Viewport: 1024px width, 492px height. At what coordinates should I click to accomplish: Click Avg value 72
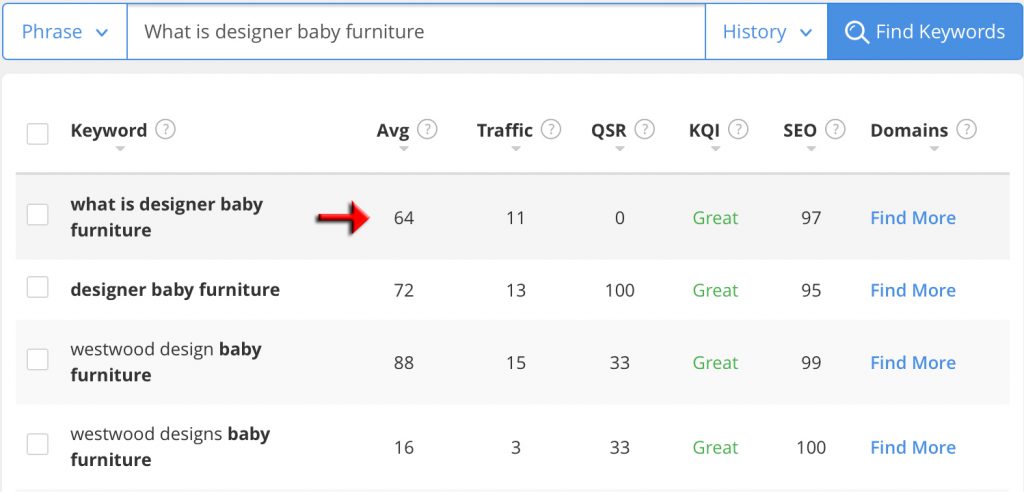pyautogui.click(x=404, y=290)
